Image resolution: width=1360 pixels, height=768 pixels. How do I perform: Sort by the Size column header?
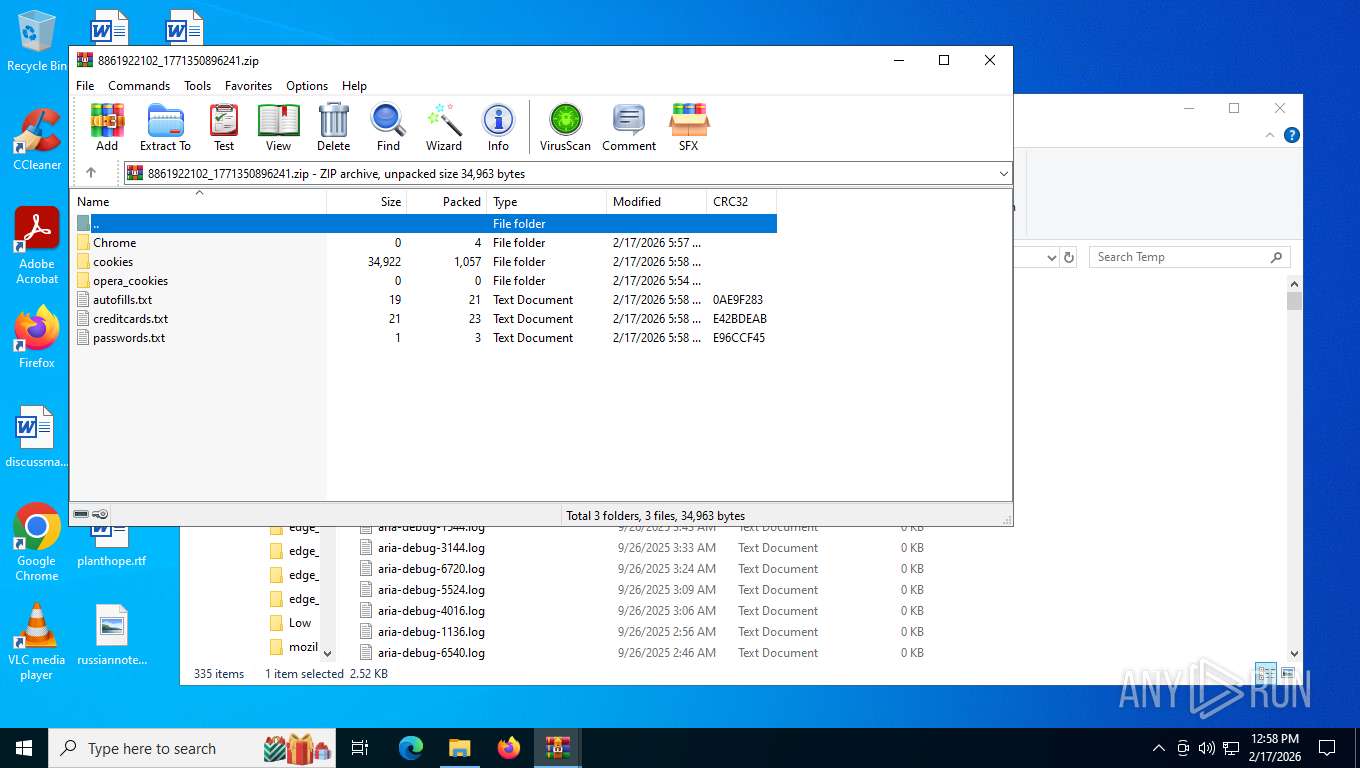click(366, 202)
